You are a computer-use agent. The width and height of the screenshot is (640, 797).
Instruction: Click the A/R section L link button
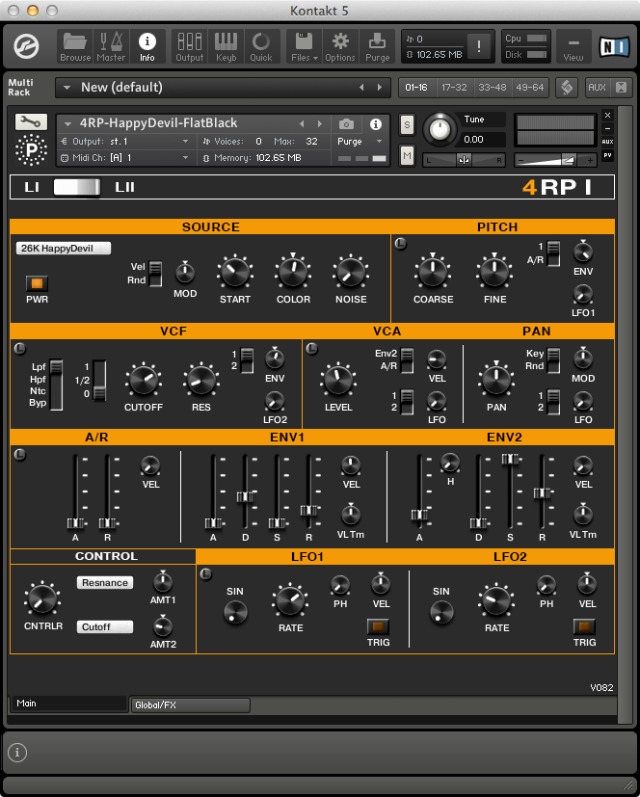click(x=19, y=454)
